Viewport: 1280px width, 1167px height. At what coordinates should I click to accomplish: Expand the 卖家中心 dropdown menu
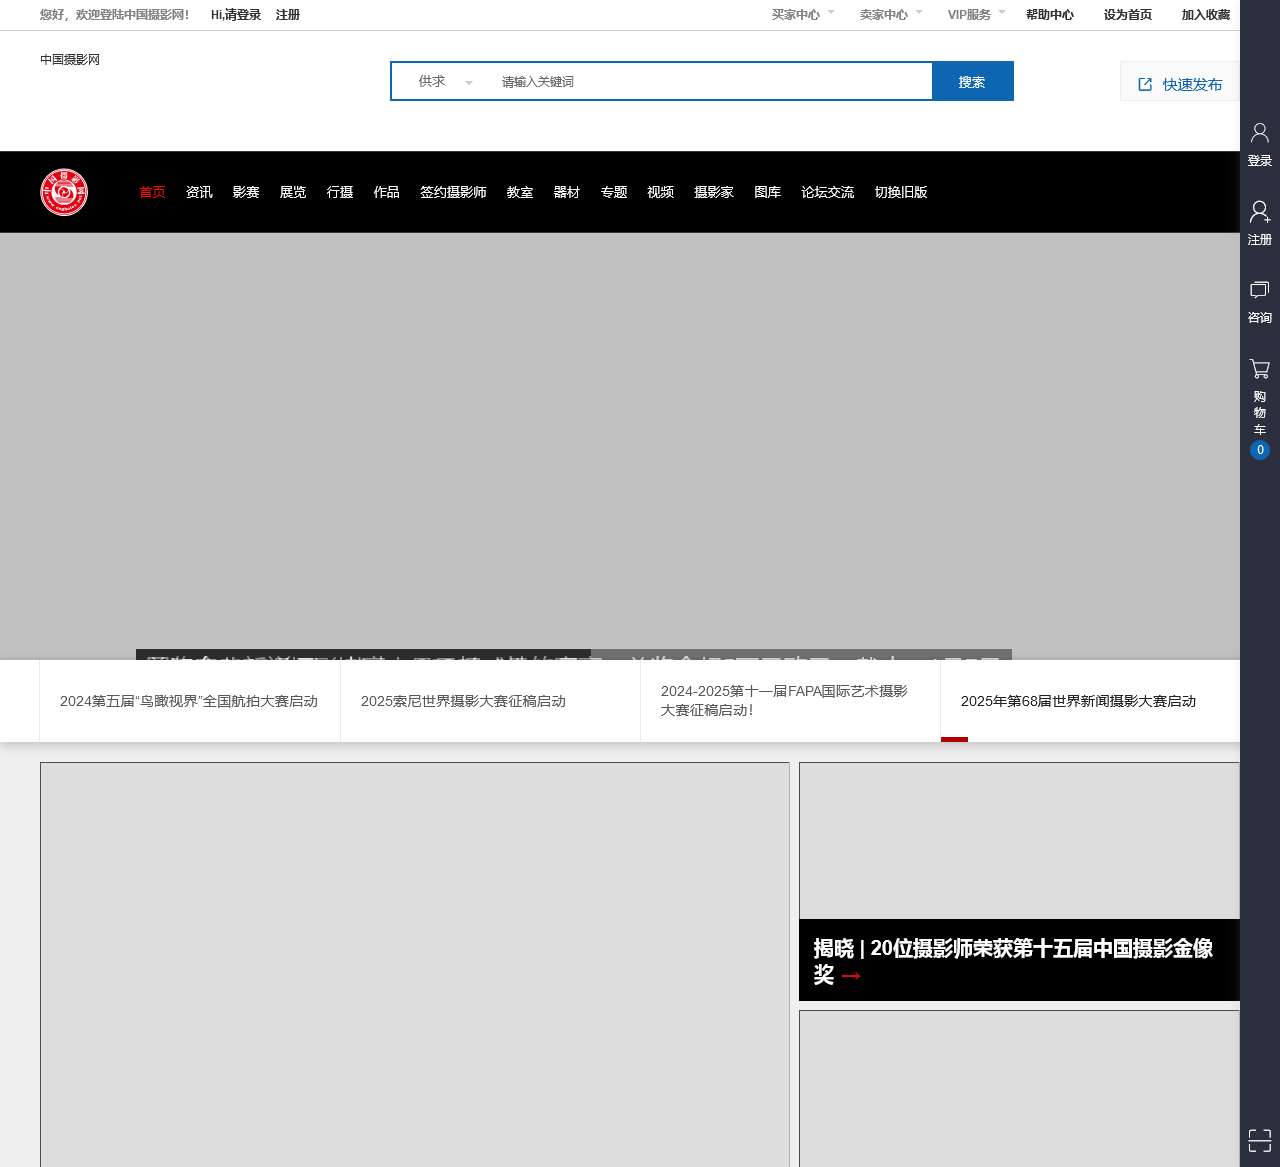pyautogui.click(x=891, y=15)
